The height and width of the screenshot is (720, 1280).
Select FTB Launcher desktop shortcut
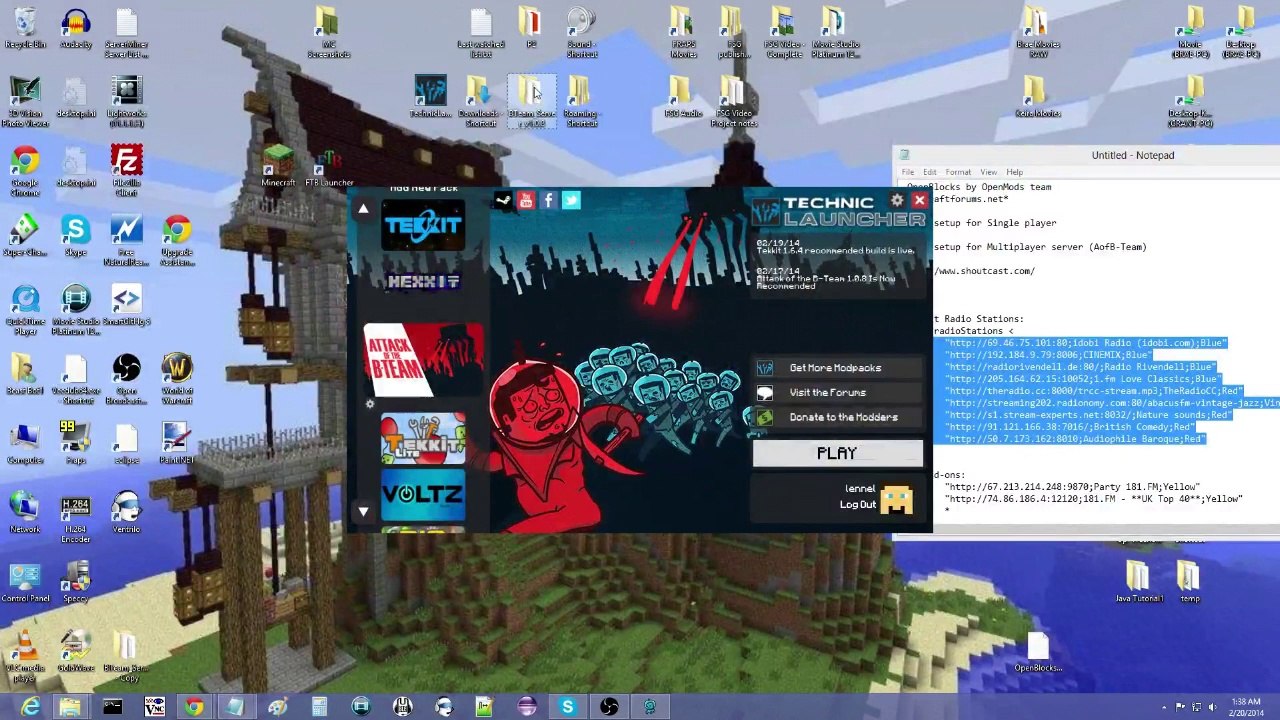[329, 169]
